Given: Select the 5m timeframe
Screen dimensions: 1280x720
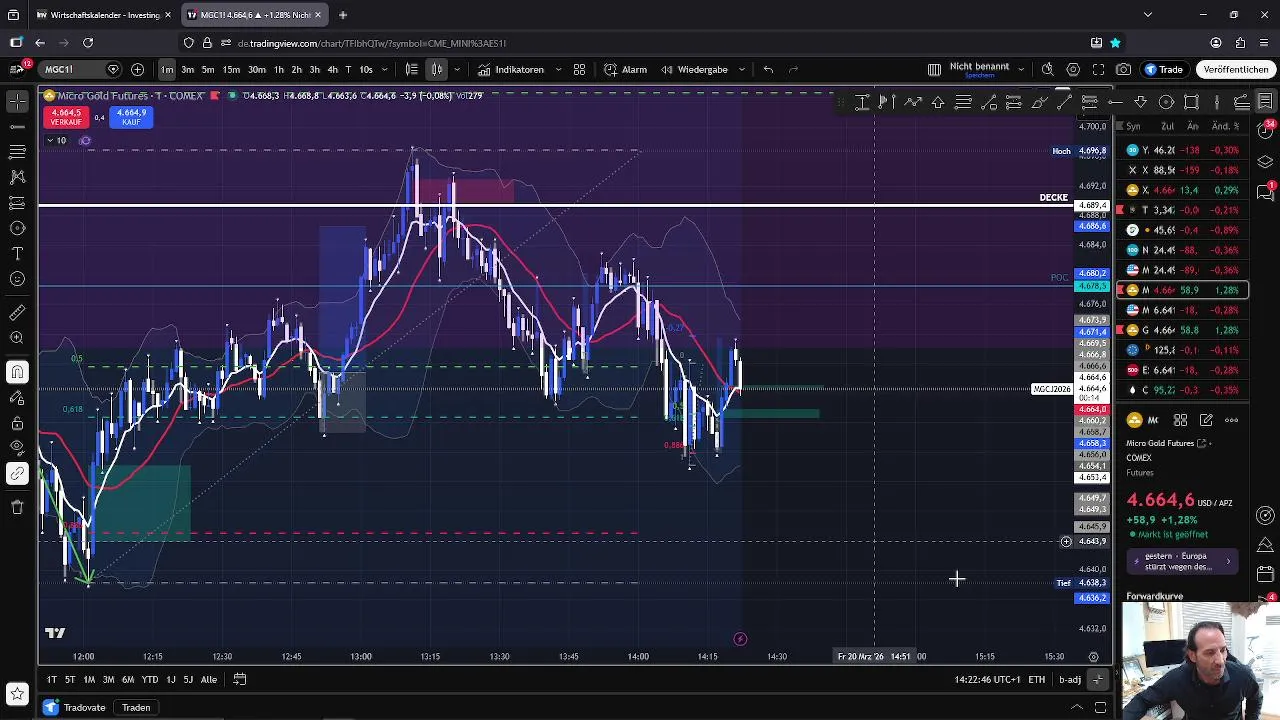Looking at the screenshot, I should tap(208, 70).
